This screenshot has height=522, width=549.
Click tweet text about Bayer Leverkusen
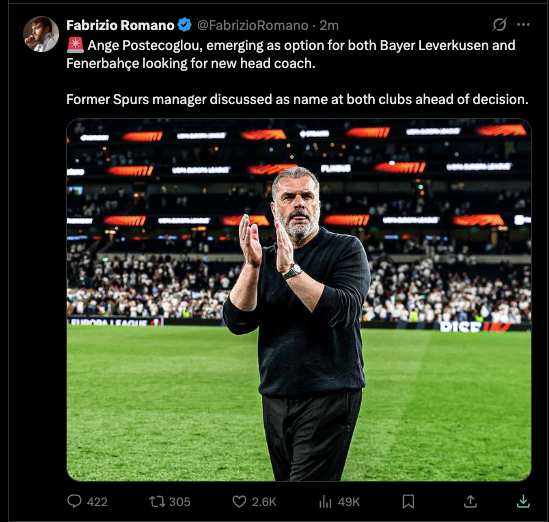[291, 54]
